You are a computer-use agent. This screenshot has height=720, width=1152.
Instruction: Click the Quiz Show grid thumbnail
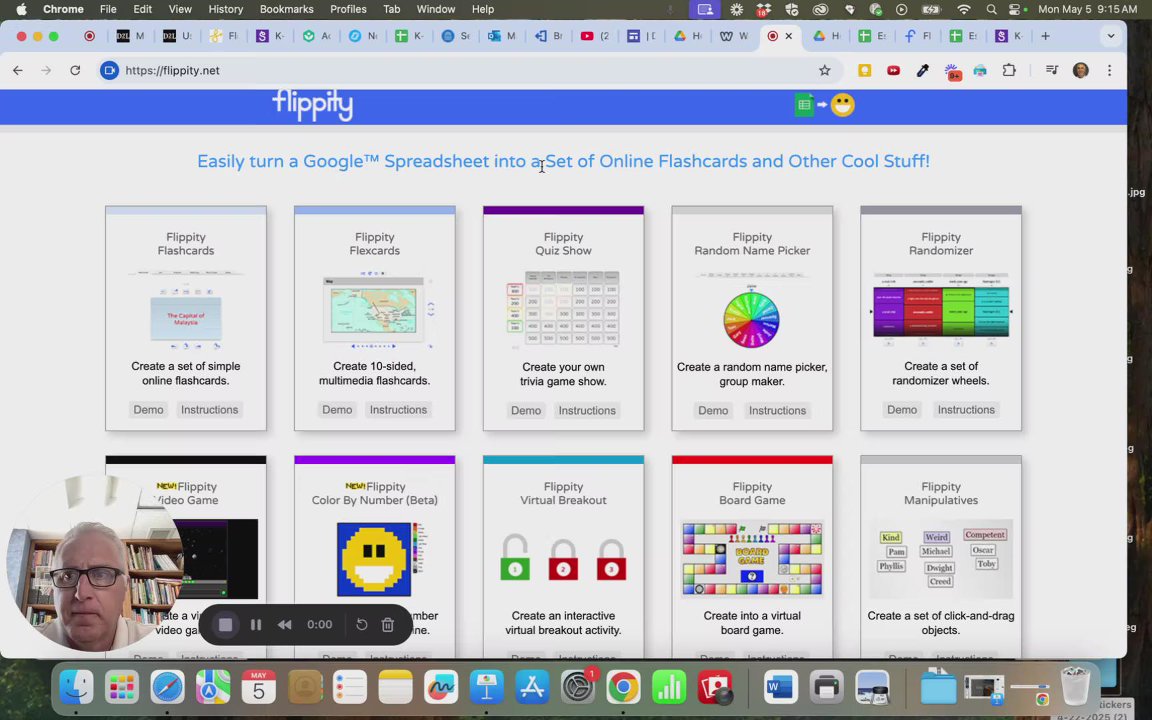564,310
